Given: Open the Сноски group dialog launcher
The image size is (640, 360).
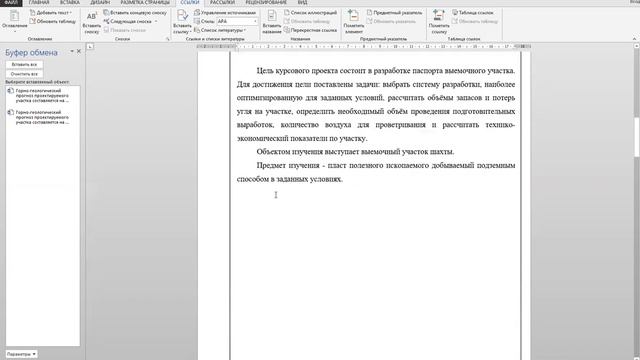Looking at the screenshot, I should [167, 39].
